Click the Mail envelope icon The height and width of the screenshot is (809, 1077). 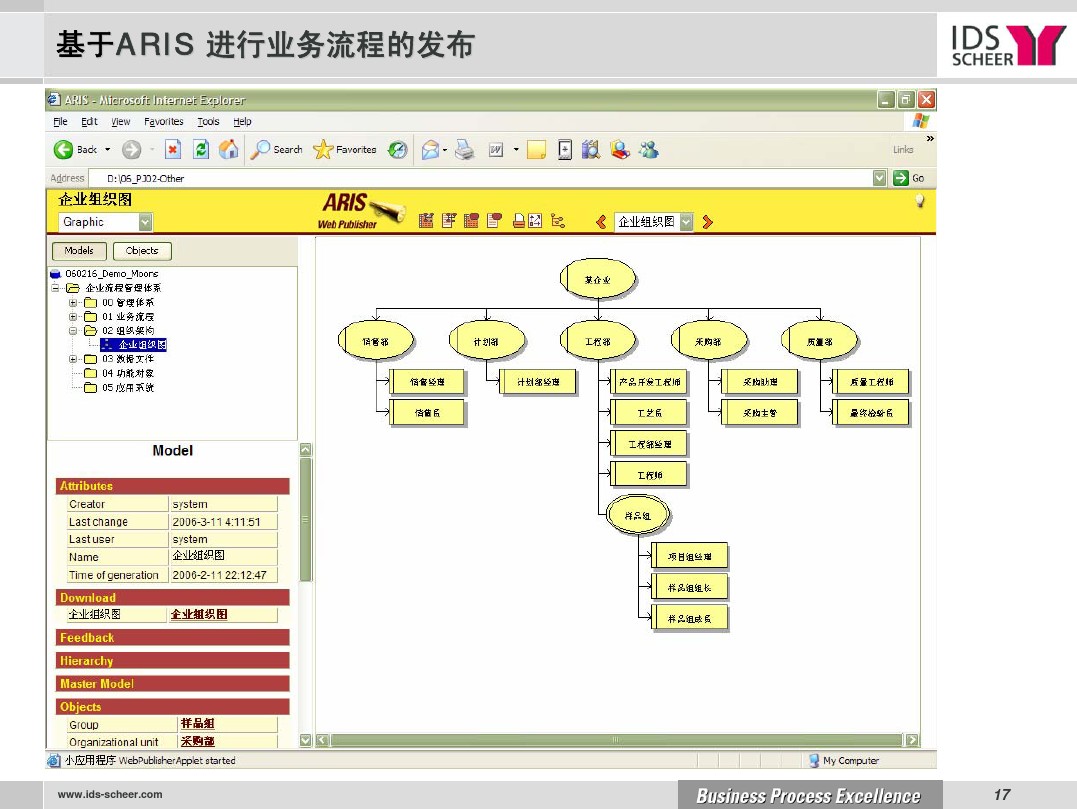tap(430, 150)
